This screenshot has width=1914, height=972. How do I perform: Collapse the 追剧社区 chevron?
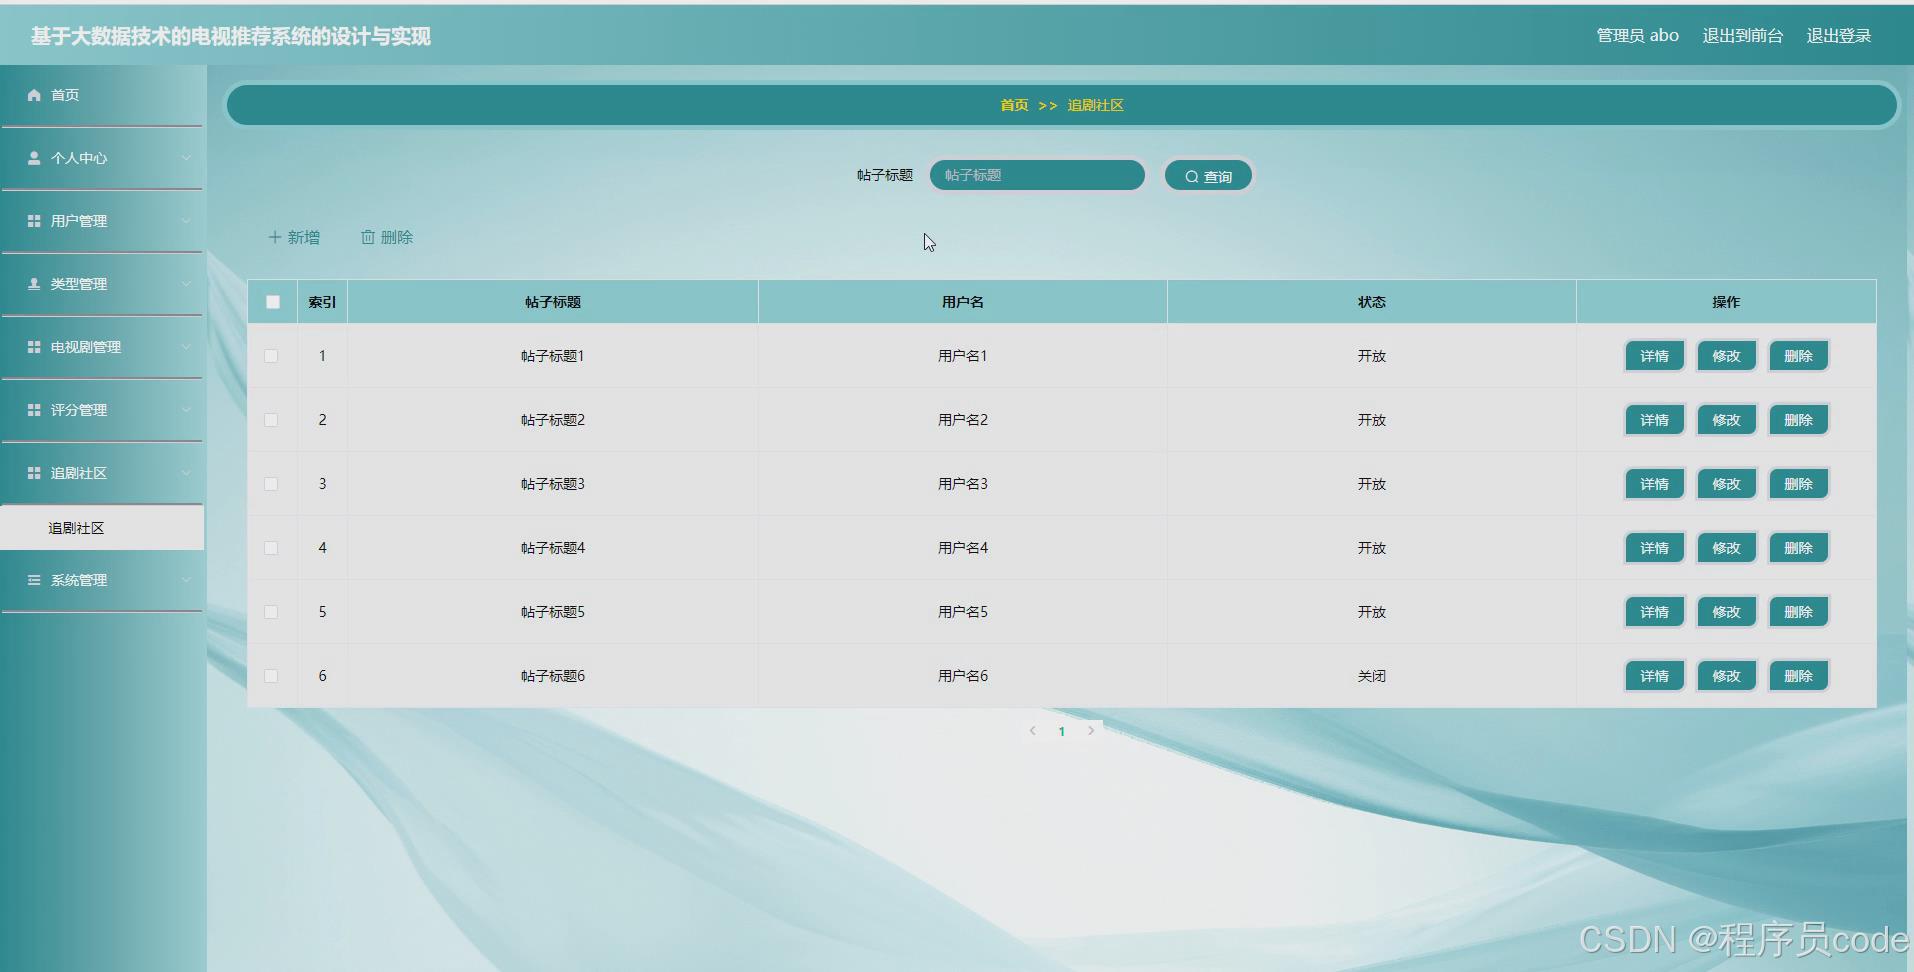click(x=186, y=473)
